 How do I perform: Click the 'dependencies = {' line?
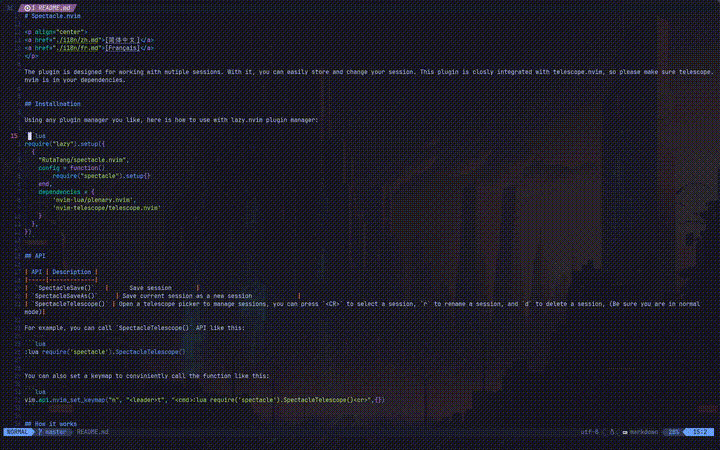[x=66, y=192]
